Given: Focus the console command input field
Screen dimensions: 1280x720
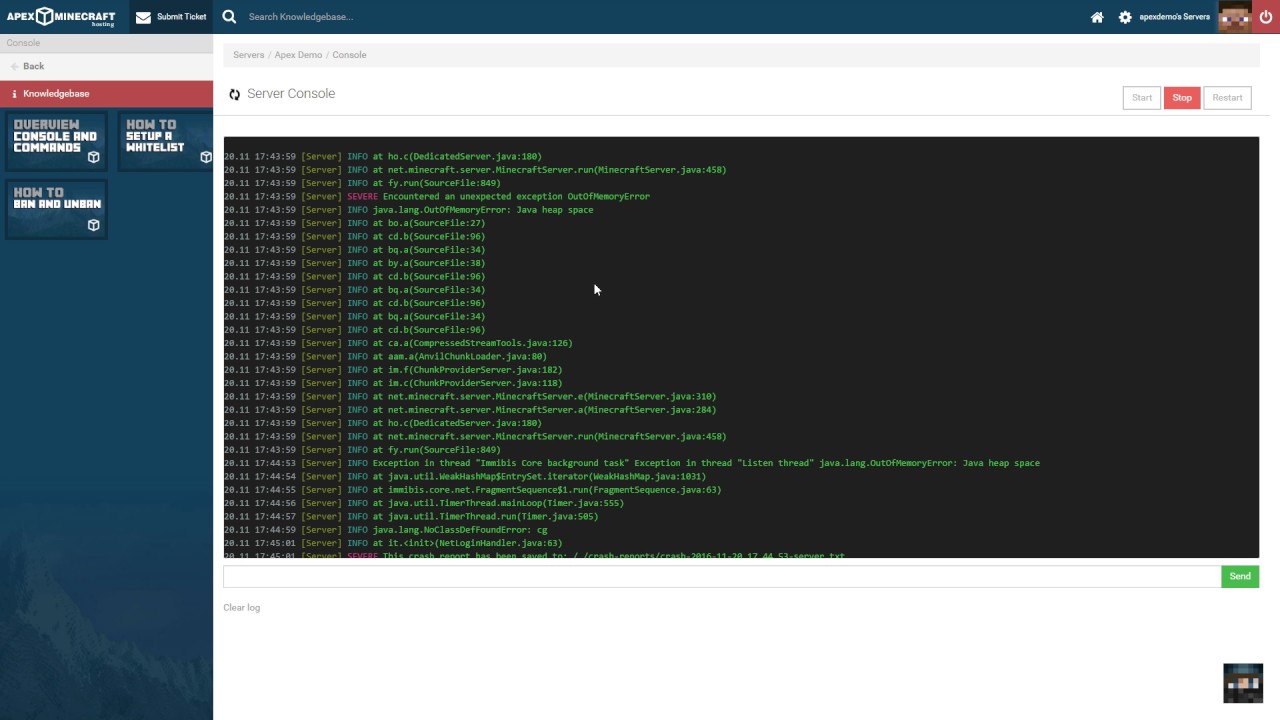Looking at the screenshot, I should (x=722, y=576).
